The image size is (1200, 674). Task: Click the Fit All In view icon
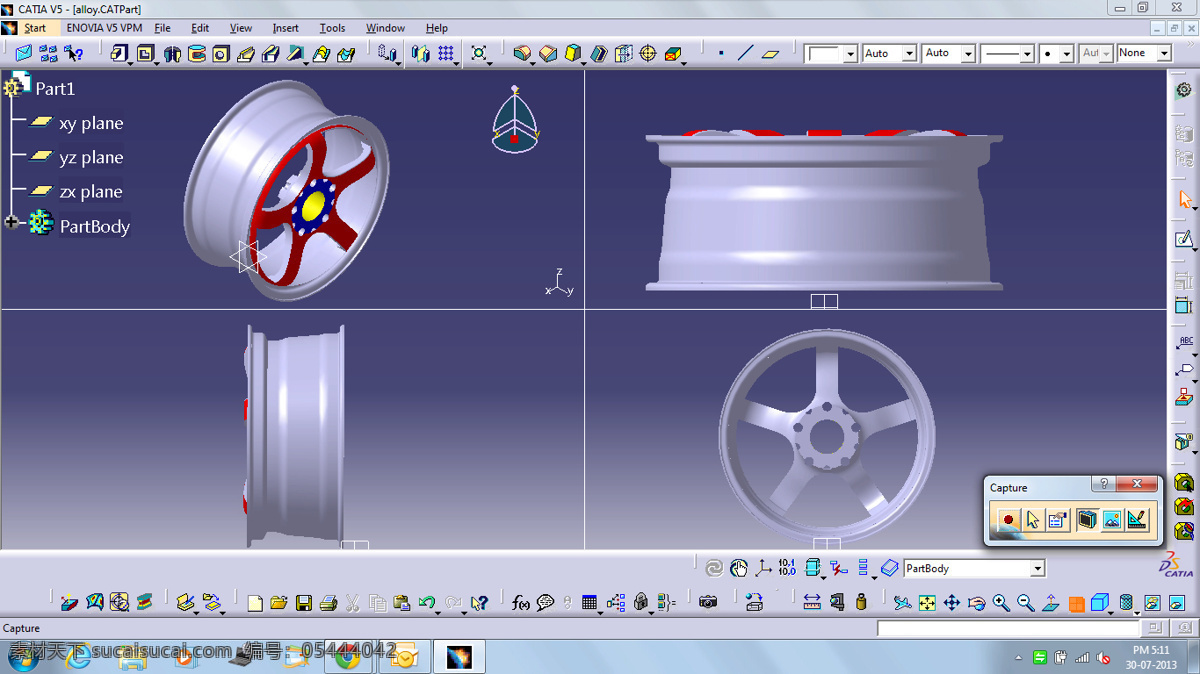click(927, 603)
